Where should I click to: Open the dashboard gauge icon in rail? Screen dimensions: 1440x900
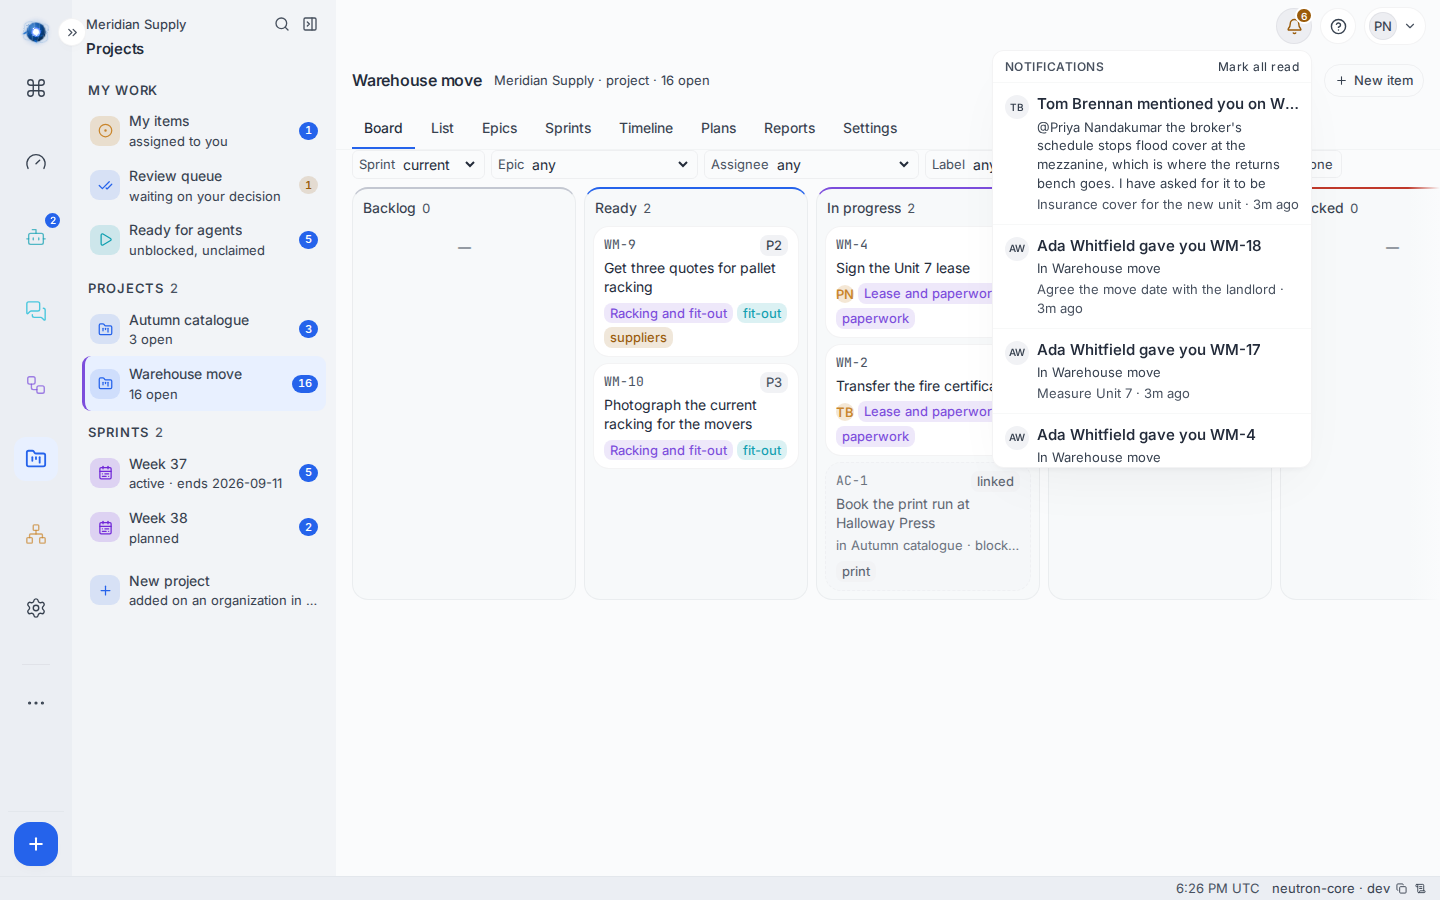(x=36, y=162)
